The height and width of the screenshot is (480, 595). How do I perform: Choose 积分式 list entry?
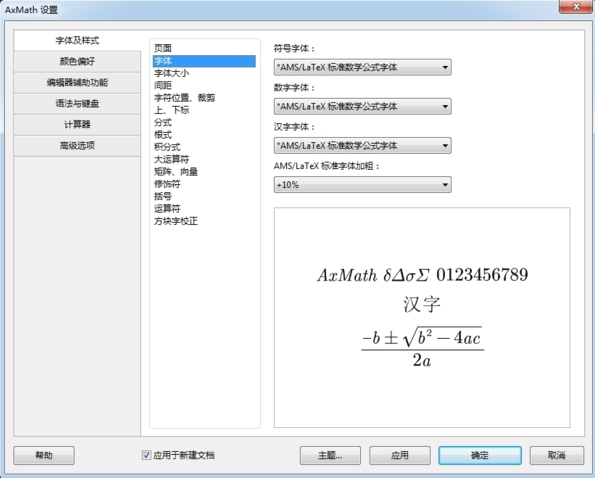point(204,147)
